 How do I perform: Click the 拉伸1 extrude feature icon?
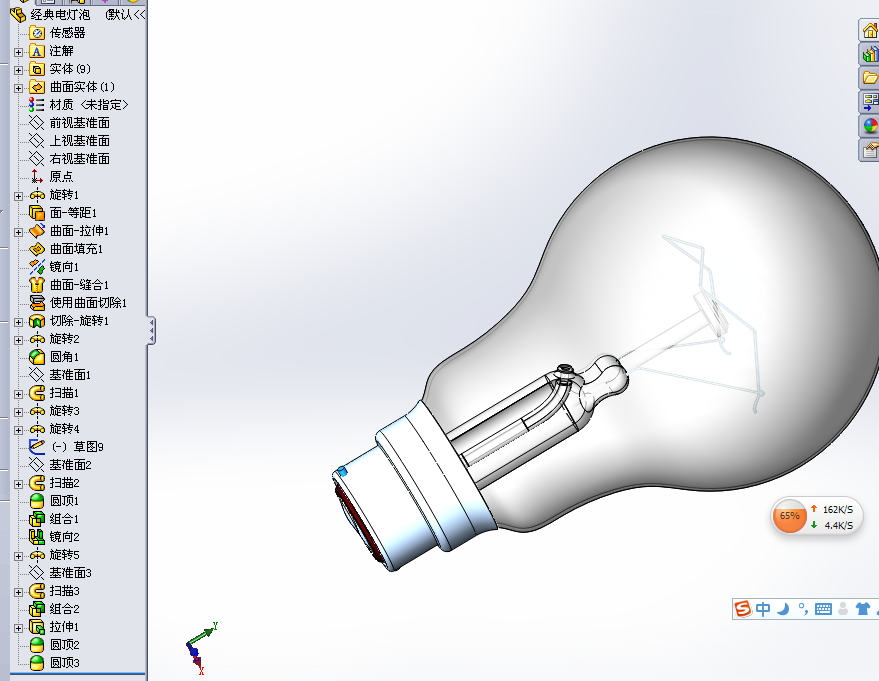[37, 627]
